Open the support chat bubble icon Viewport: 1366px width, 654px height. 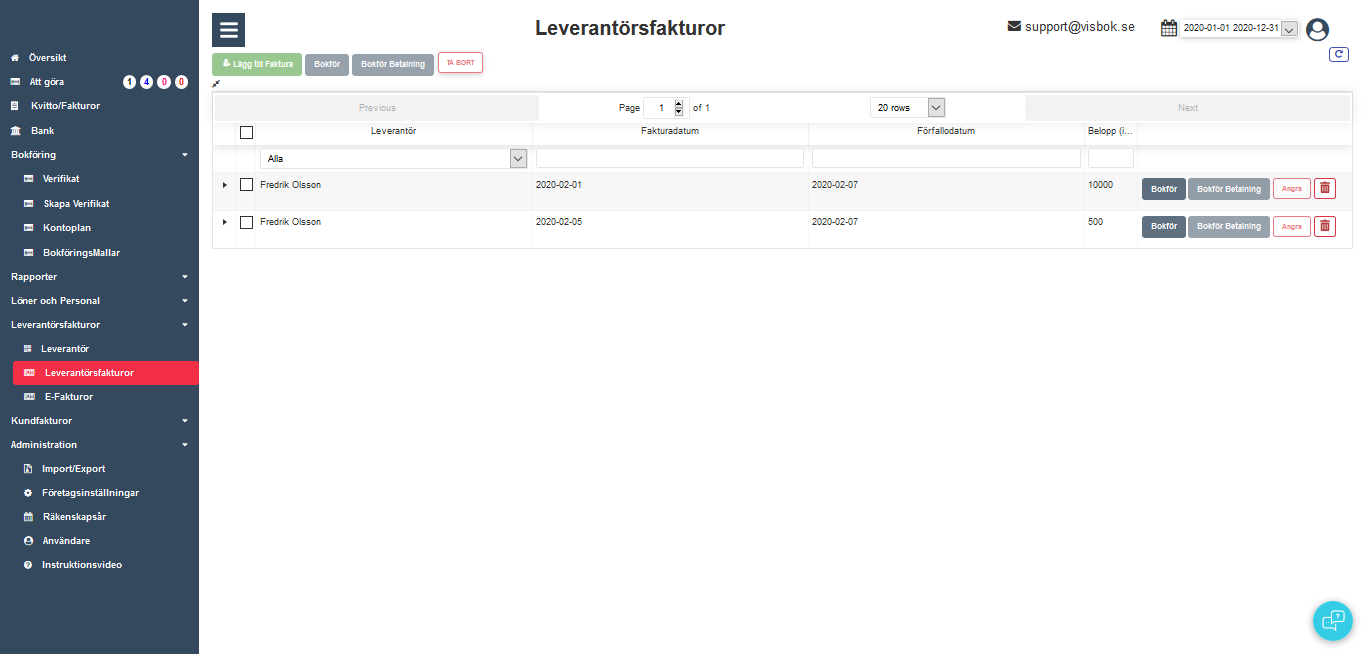[x=1332, y=620]
